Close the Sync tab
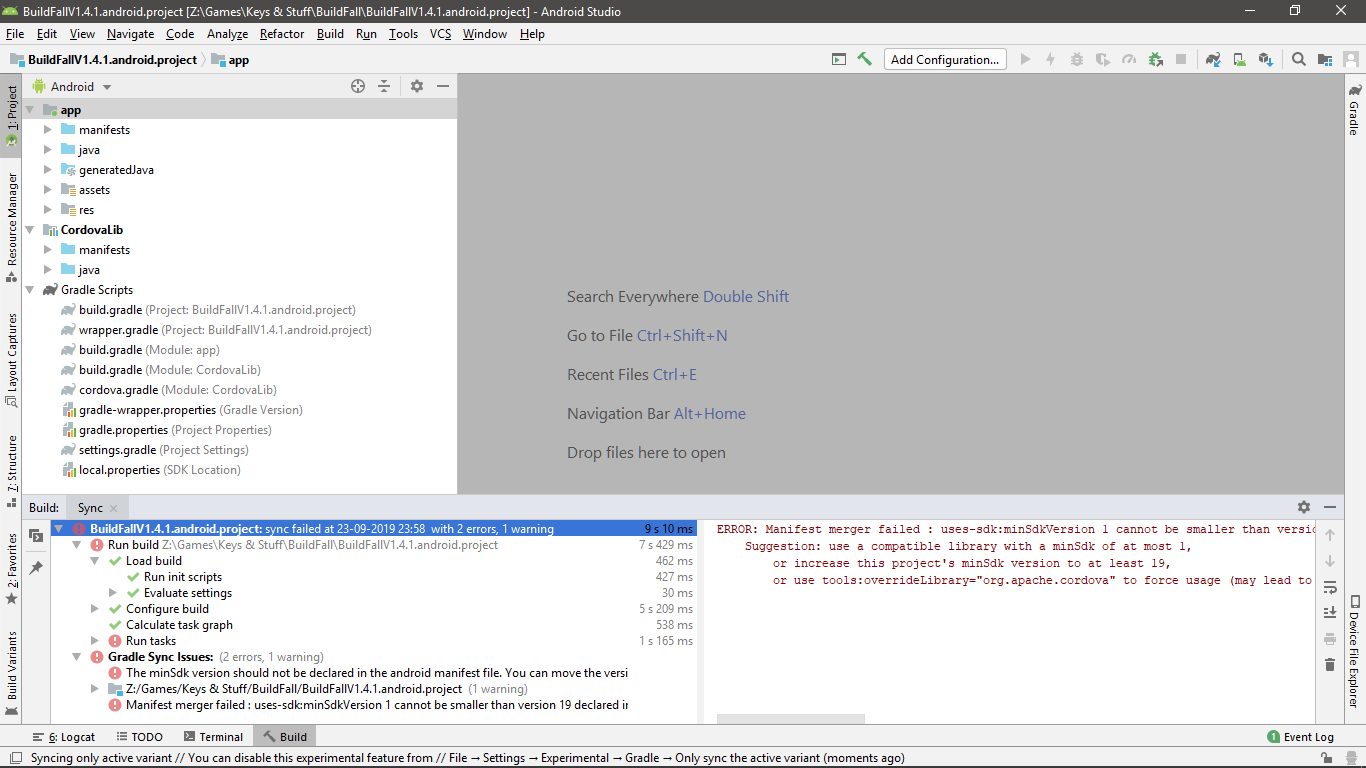This screenshot has height=768, width=1366. coord(113,508)
